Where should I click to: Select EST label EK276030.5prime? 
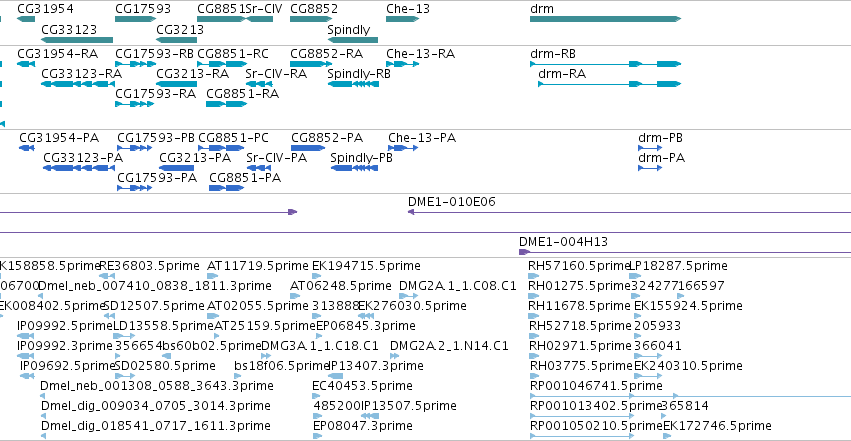tap(412, 306)
